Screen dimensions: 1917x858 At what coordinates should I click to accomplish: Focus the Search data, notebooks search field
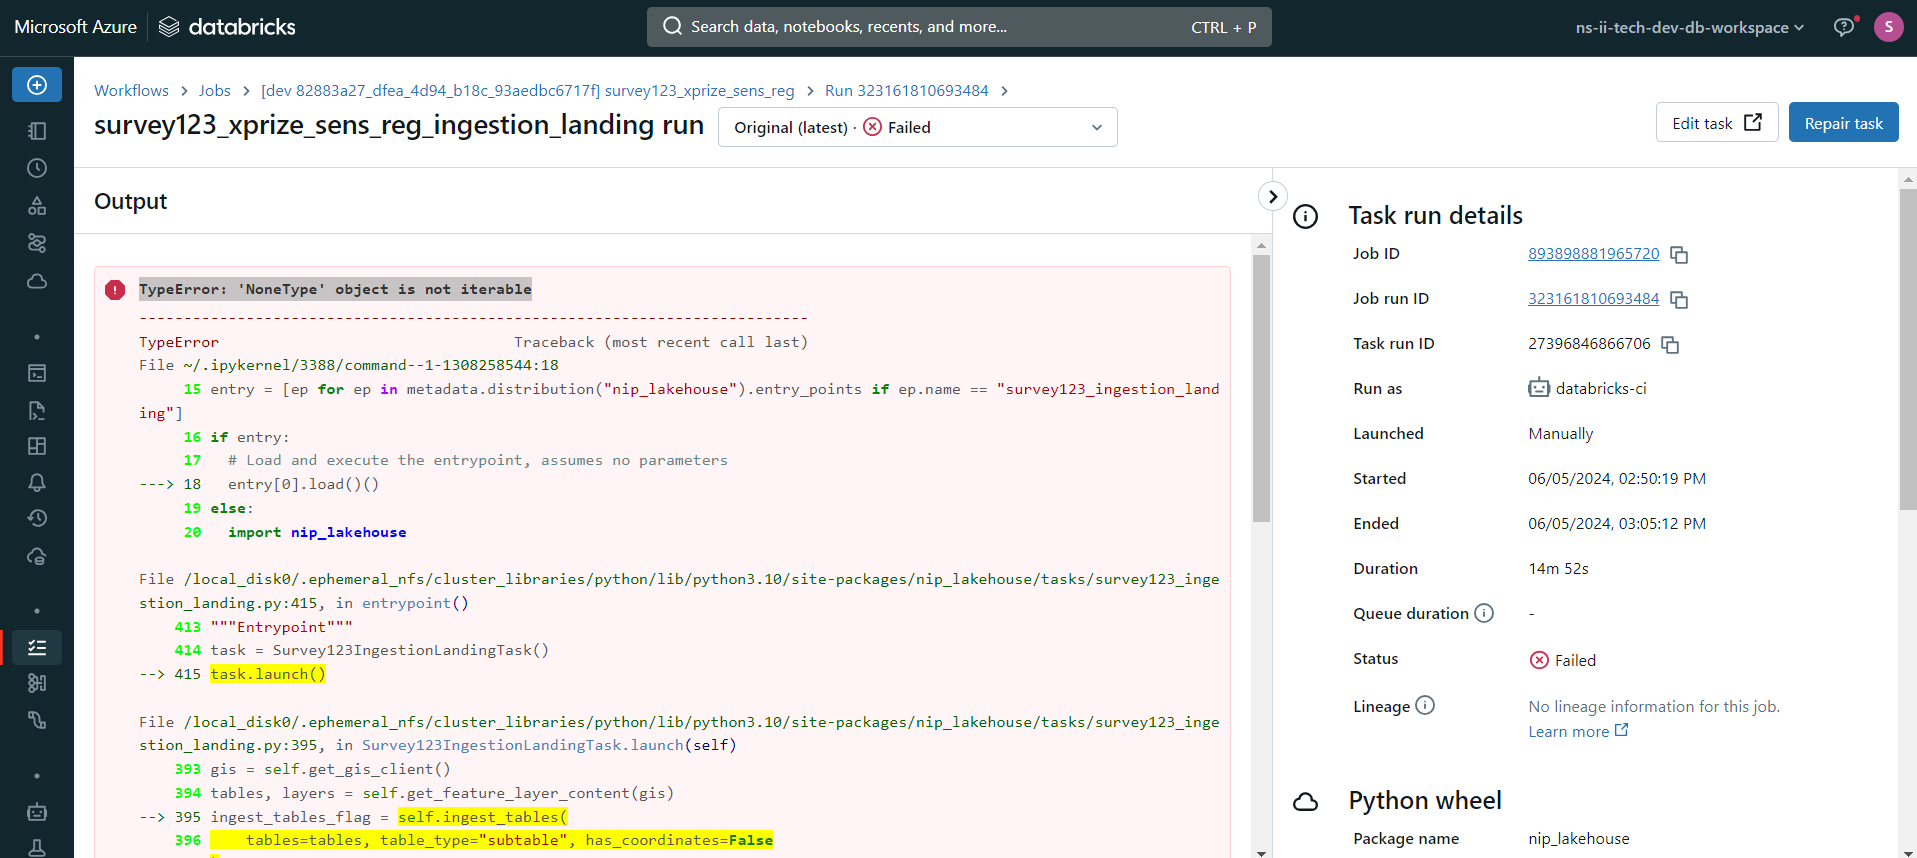pos(959,27)
